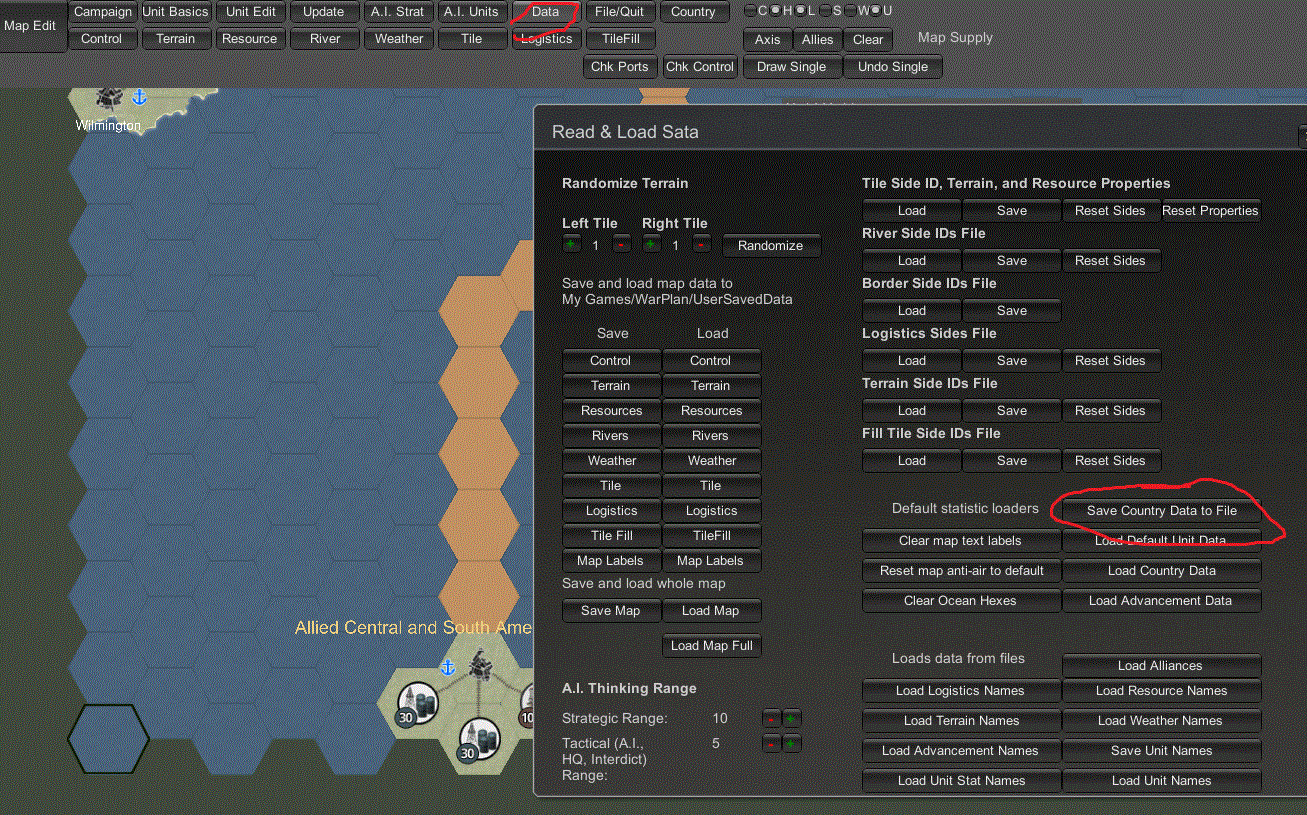Click Reset map anti-air to default

tap(961, 571)
